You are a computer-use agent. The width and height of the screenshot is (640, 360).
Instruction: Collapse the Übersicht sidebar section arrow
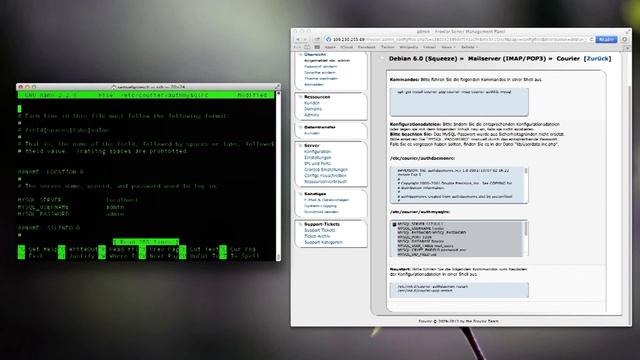pos(300,54)
